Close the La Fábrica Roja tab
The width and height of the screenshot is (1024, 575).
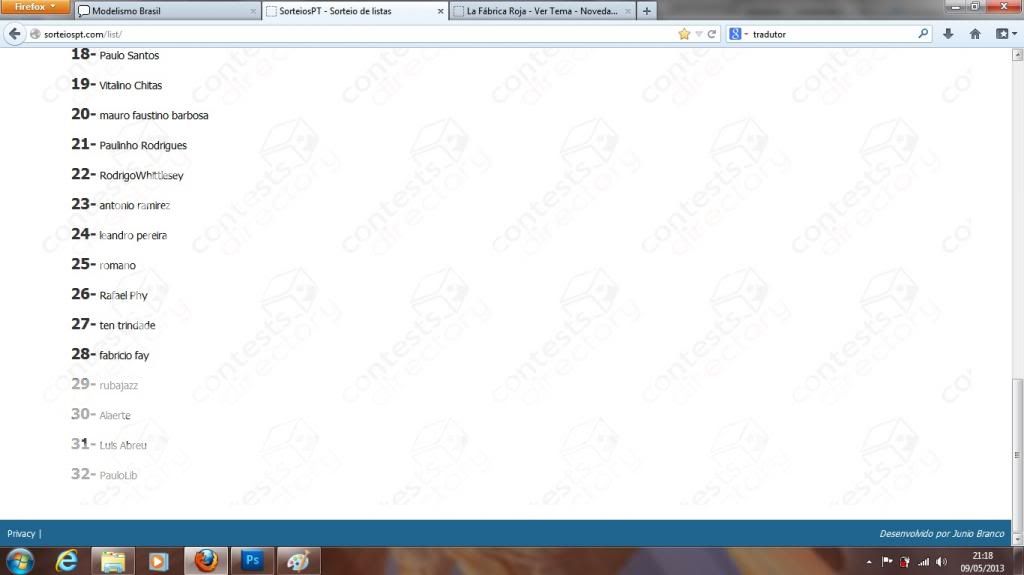pyautogui.click(x=628, y=11)
